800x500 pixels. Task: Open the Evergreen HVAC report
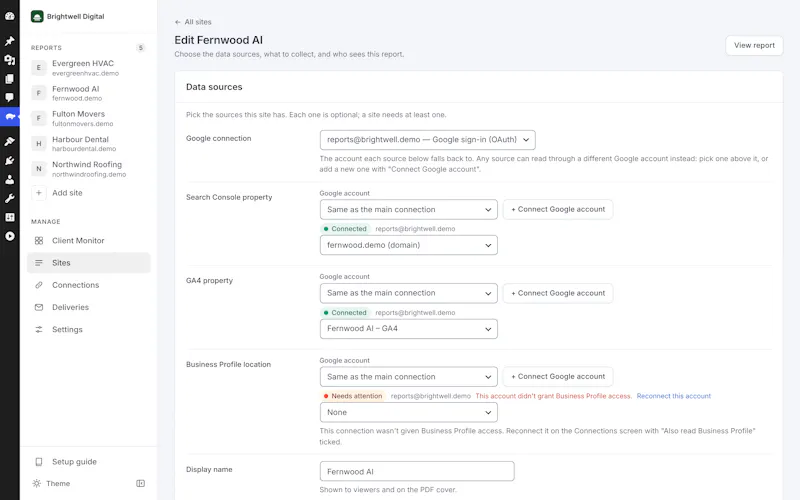point(89,68)
